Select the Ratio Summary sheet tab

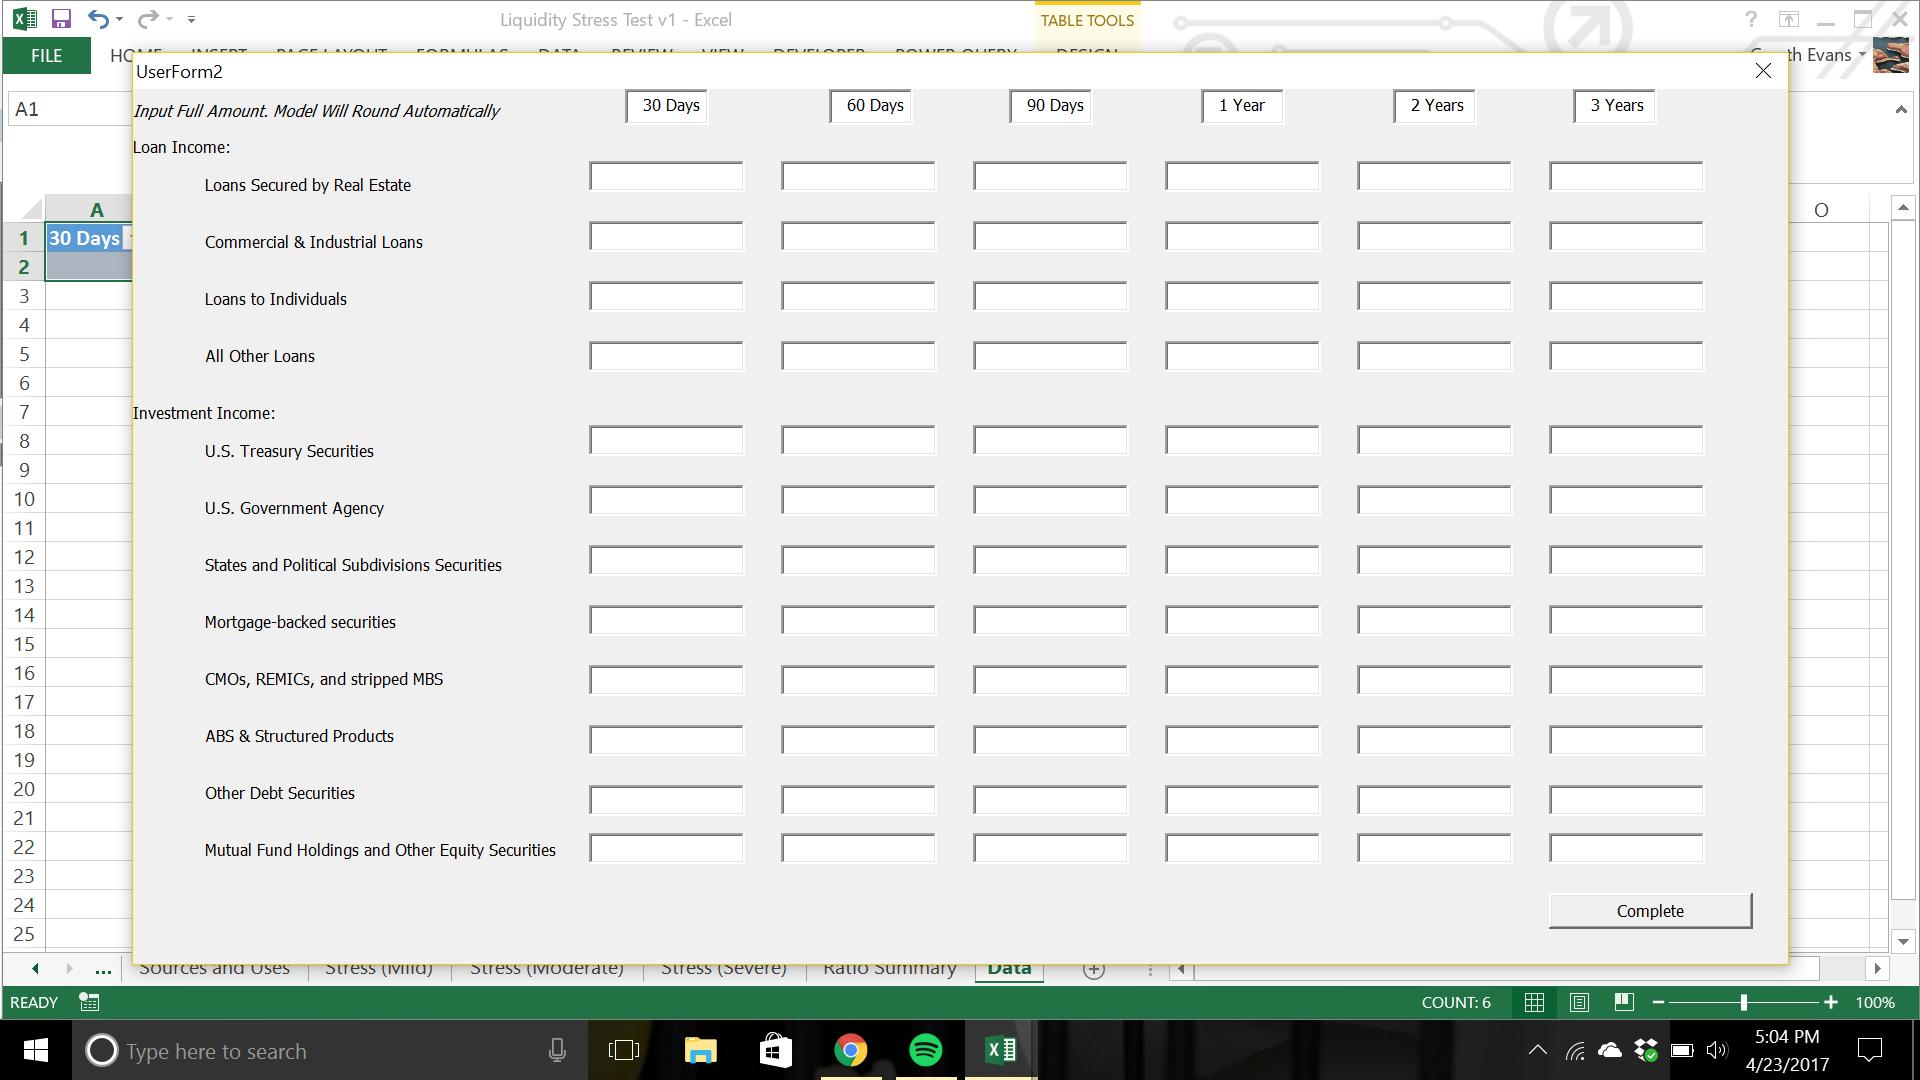point(889,968)
